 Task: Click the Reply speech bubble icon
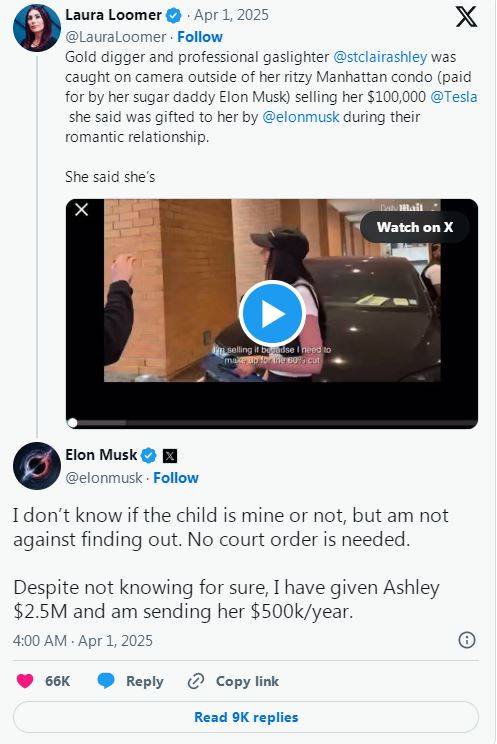(x=106, y=681)
